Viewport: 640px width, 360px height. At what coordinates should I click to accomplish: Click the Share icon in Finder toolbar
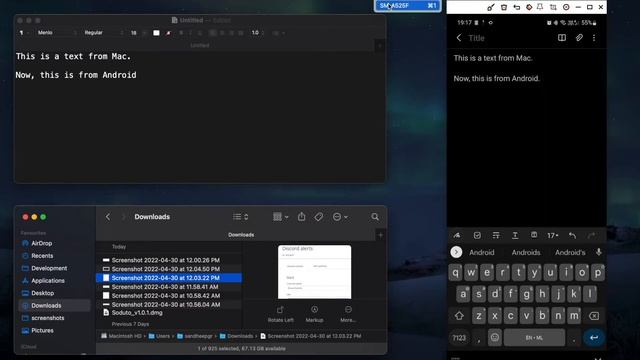(302, 216)
